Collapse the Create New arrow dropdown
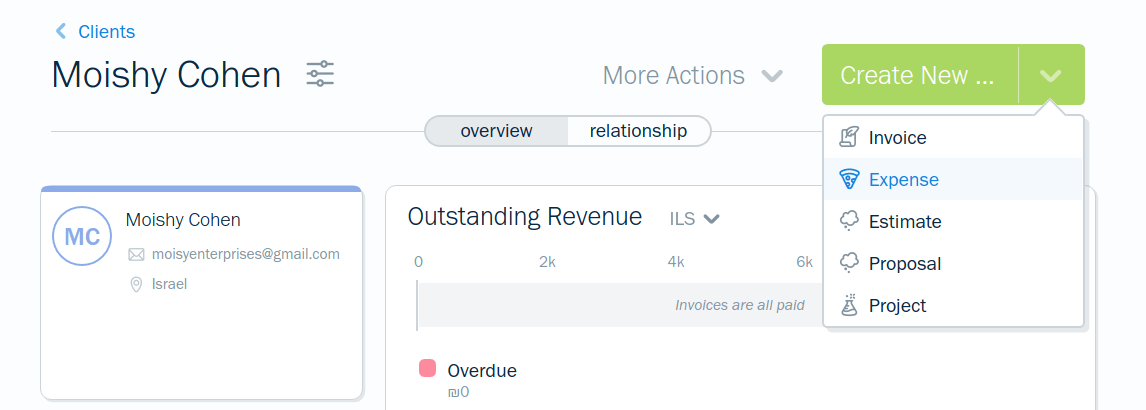The width and height of the screenshot is (1146, 410). pos(1050,76)
